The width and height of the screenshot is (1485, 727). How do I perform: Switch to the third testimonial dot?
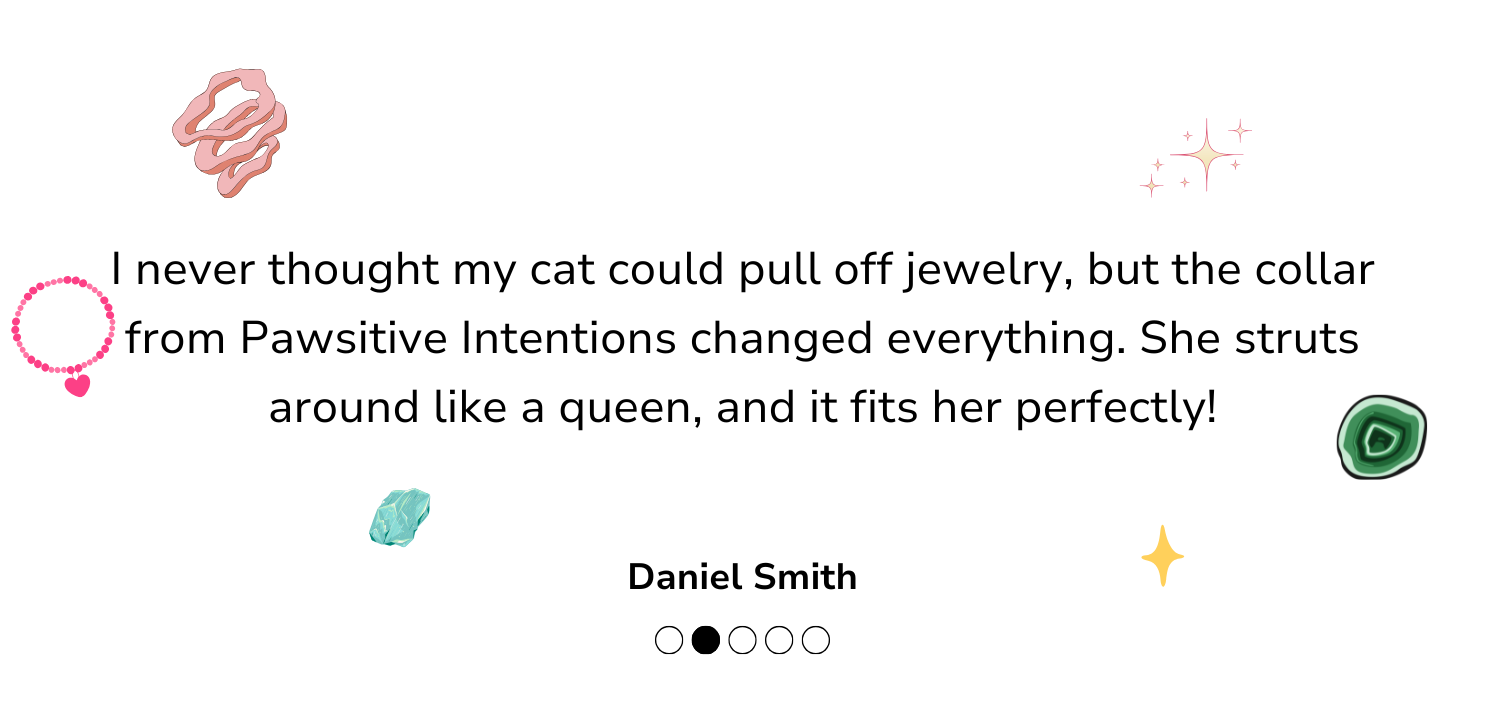pos(742,640)
